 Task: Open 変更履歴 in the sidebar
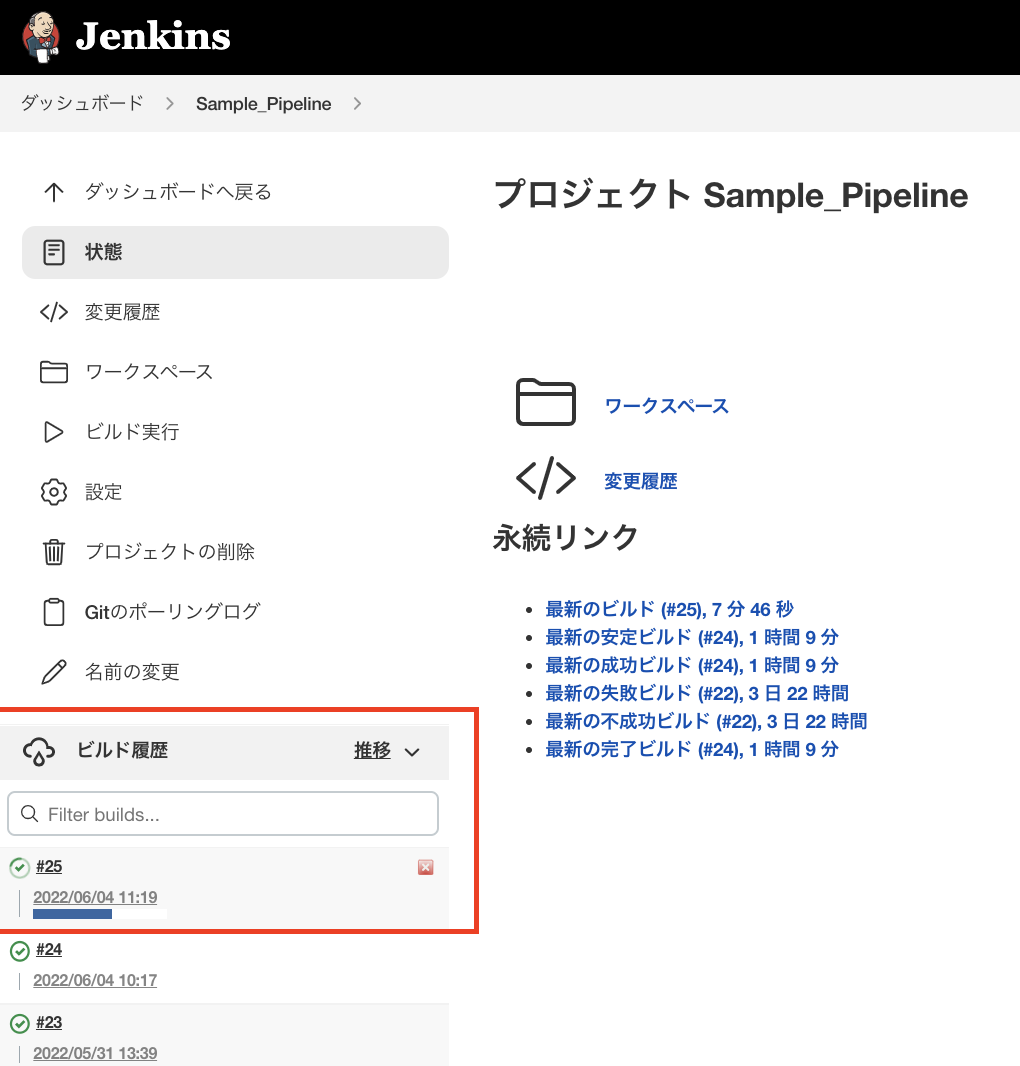pos(122,312)
